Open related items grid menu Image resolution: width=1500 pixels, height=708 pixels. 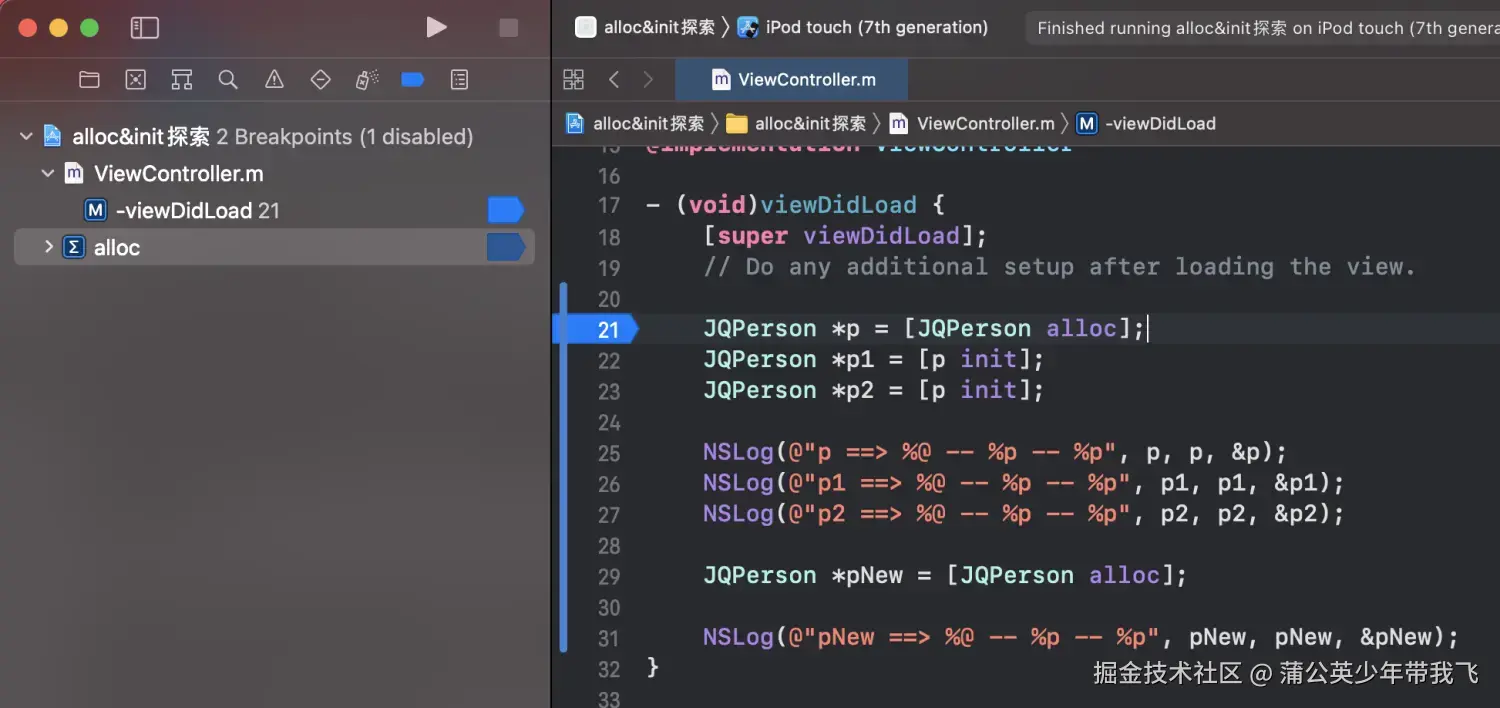click(x=573, y=79)
